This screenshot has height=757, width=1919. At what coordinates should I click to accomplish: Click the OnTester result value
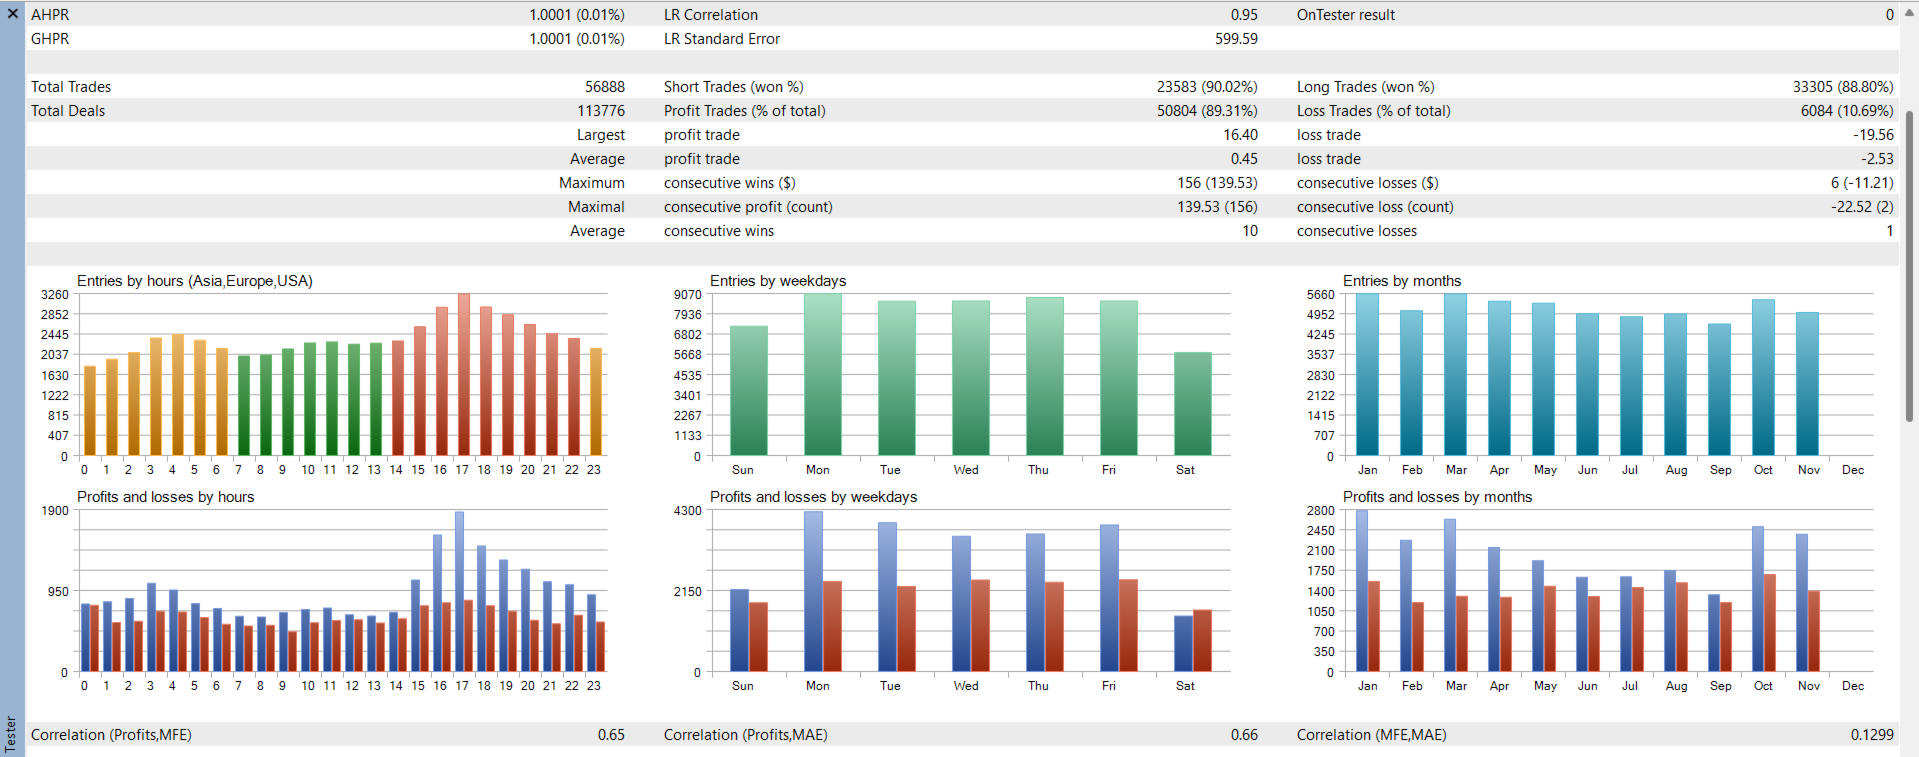[x=1890, y=15]
